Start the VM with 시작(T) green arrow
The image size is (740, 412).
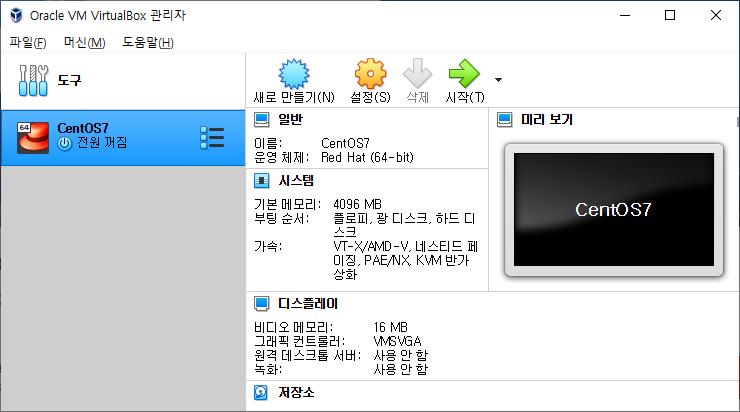pyautogui.click(x=464, y=74)
